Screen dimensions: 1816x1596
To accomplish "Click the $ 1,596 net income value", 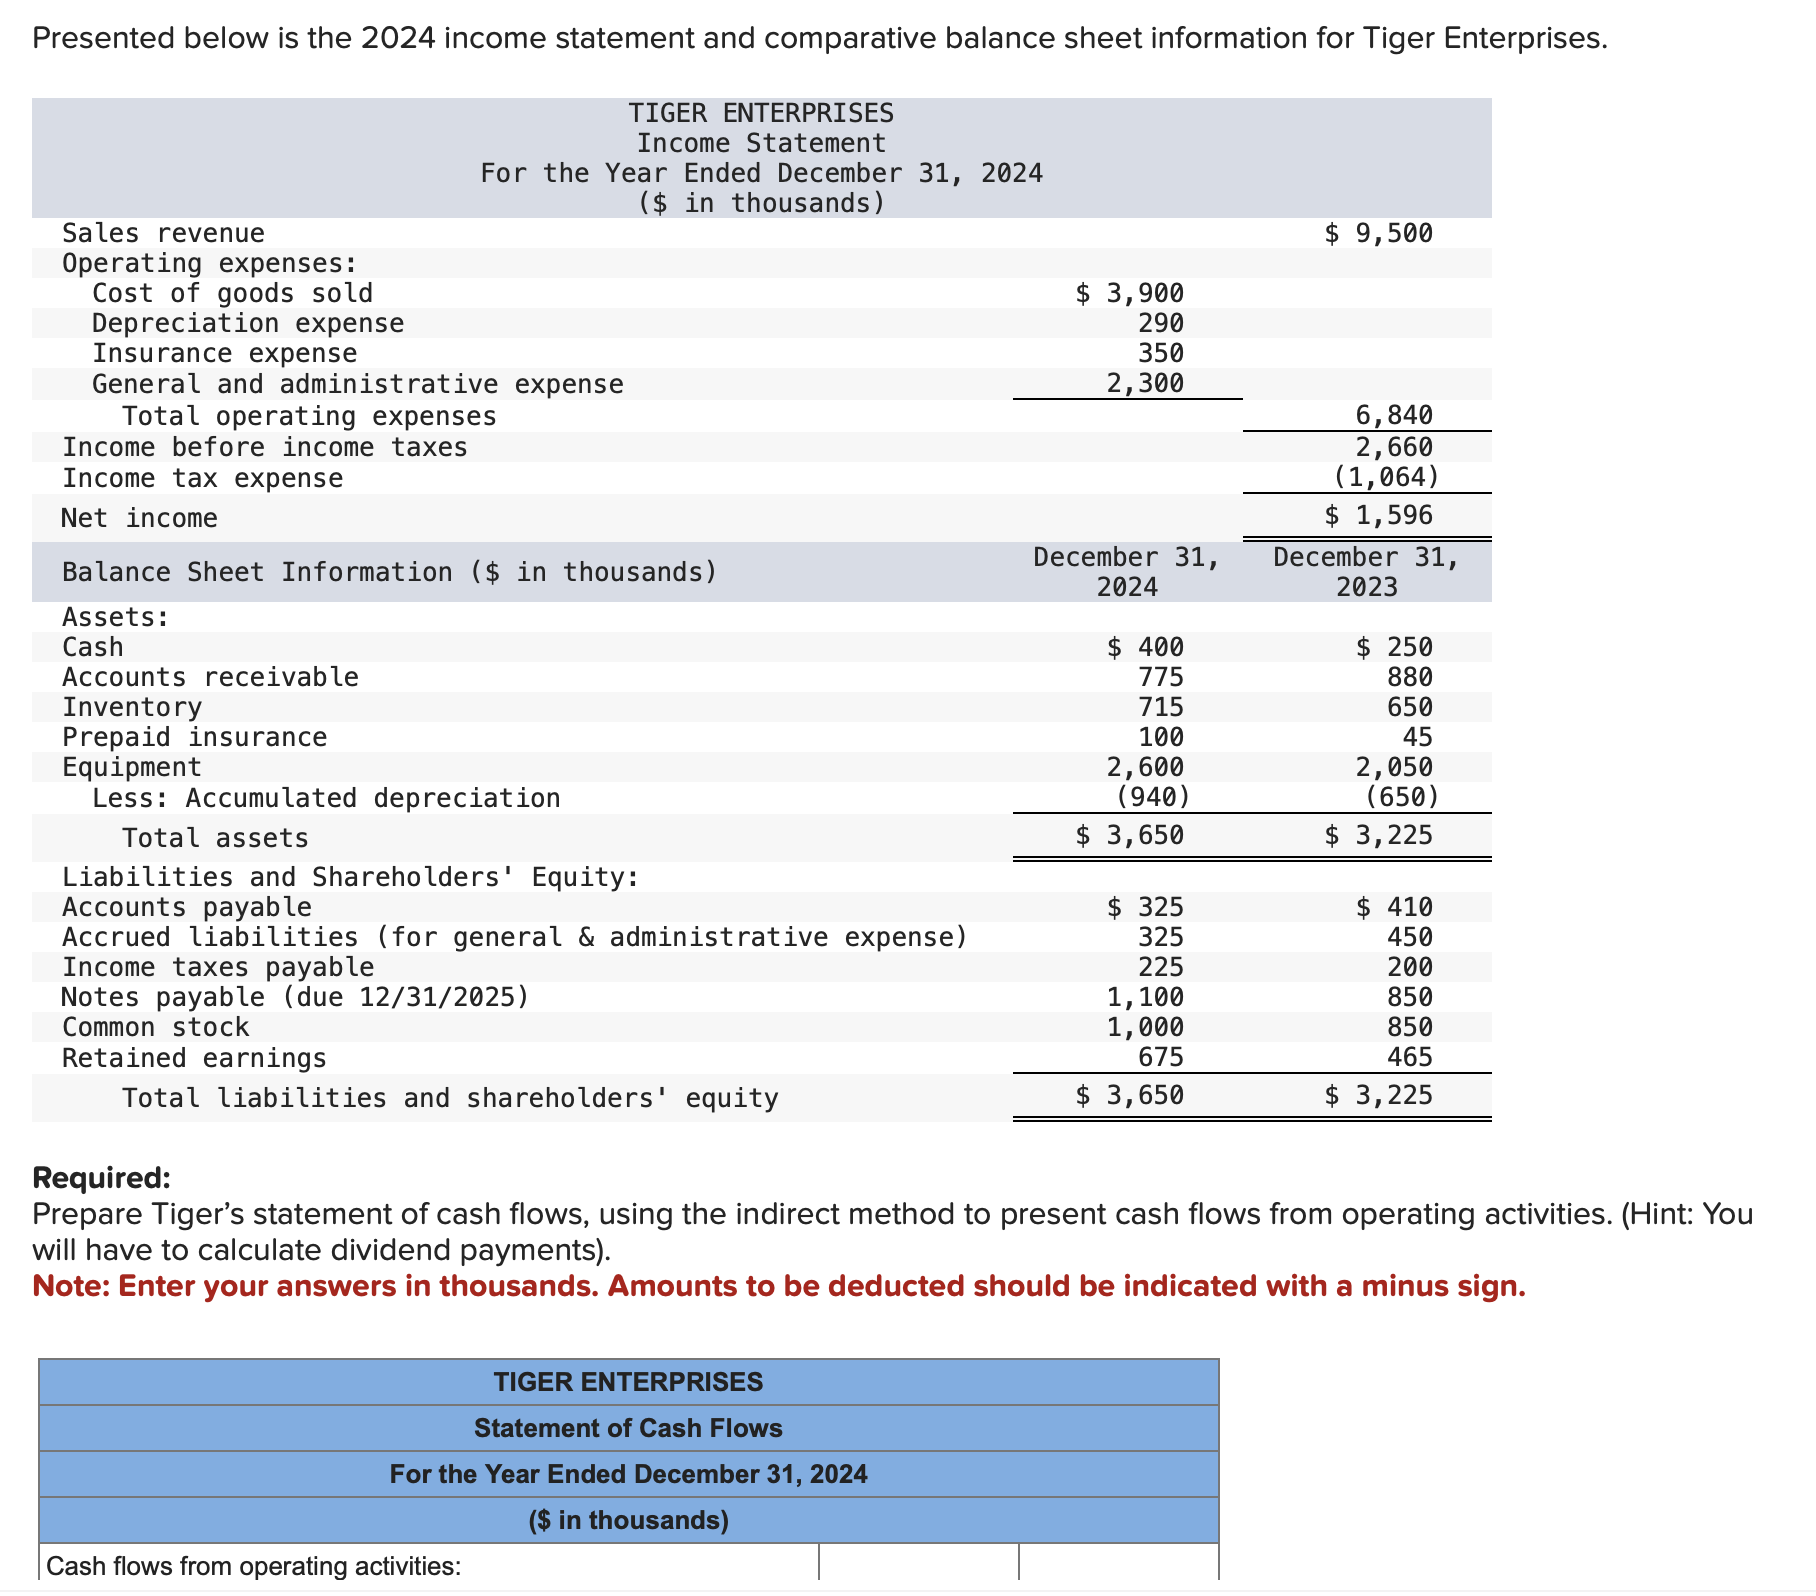I will coord(1378,515).
